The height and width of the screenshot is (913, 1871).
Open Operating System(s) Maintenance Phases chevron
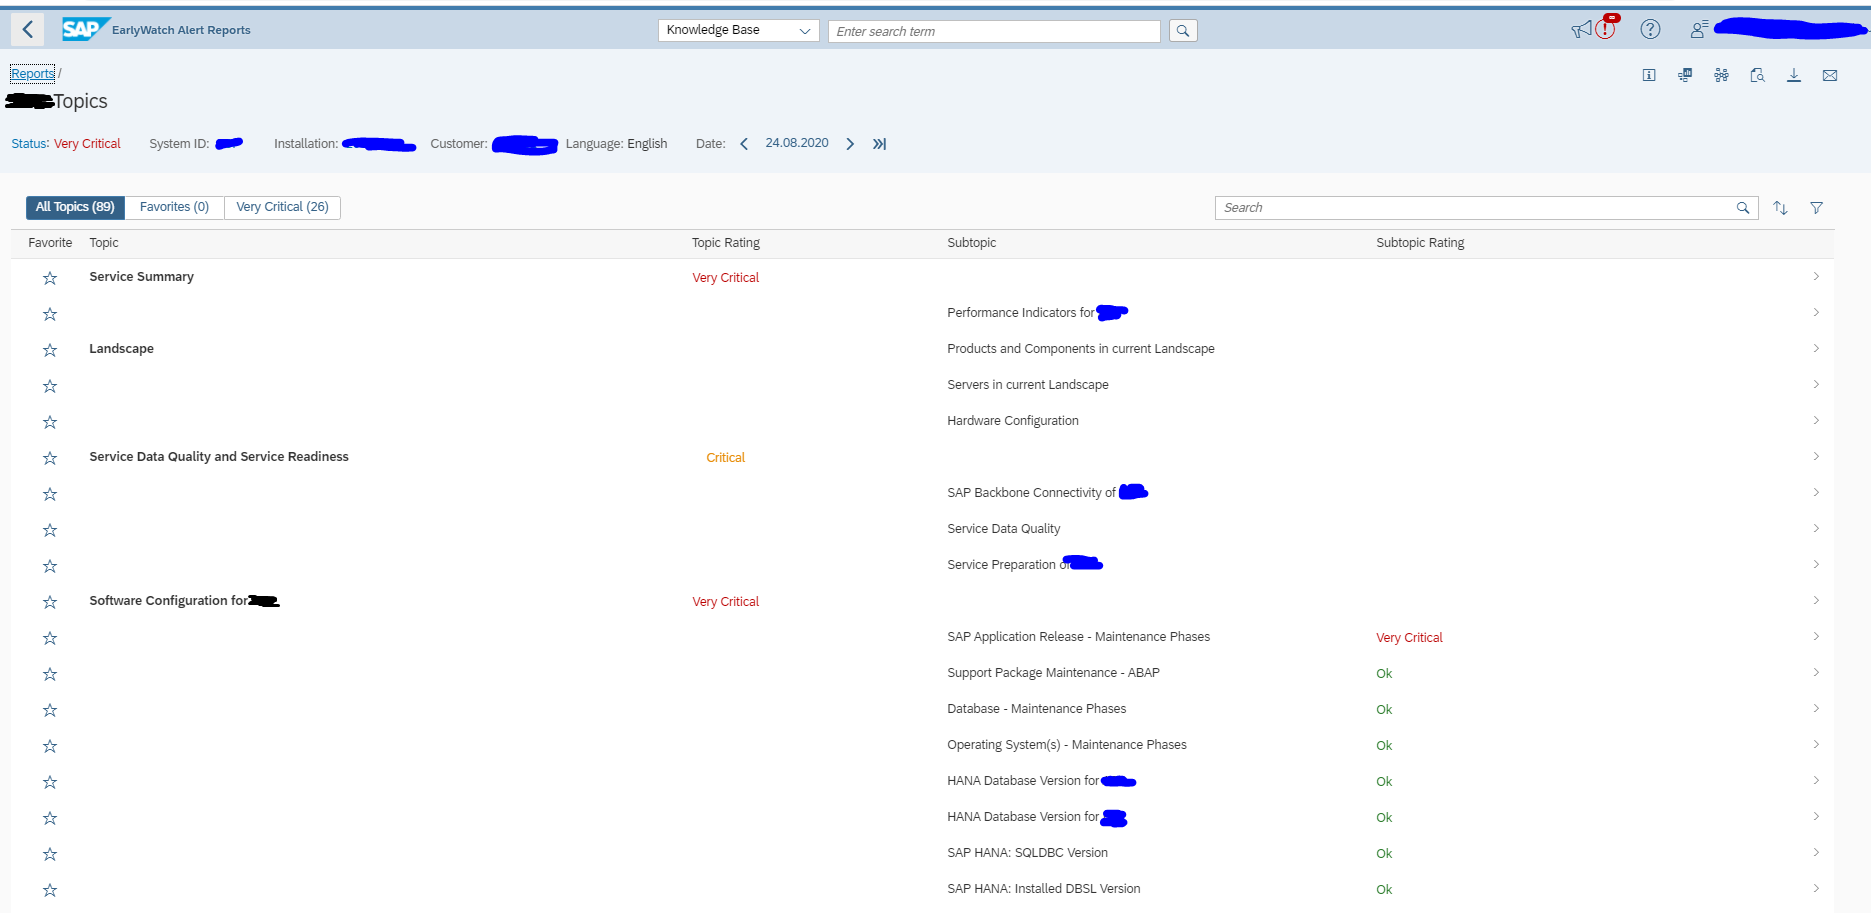[x=1816, y=745]
